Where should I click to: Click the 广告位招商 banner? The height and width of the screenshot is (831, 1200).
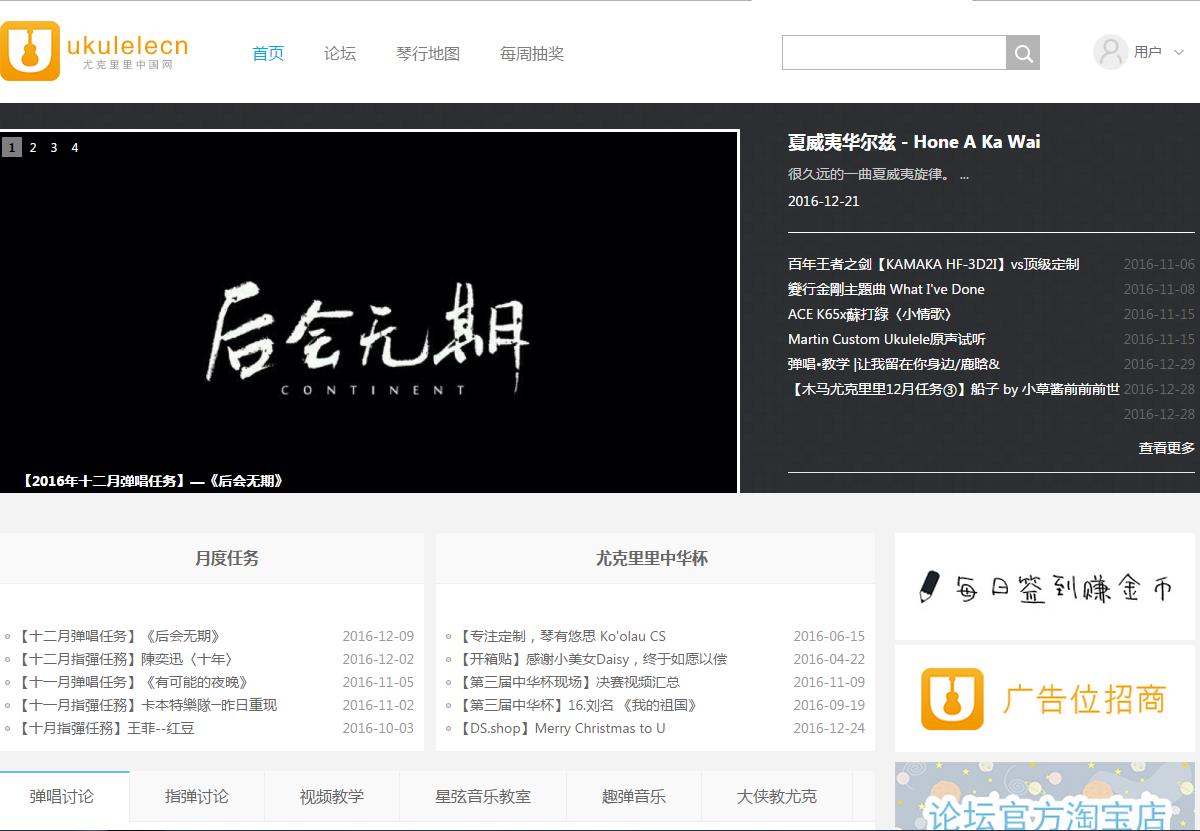(x=1045, y=698)
